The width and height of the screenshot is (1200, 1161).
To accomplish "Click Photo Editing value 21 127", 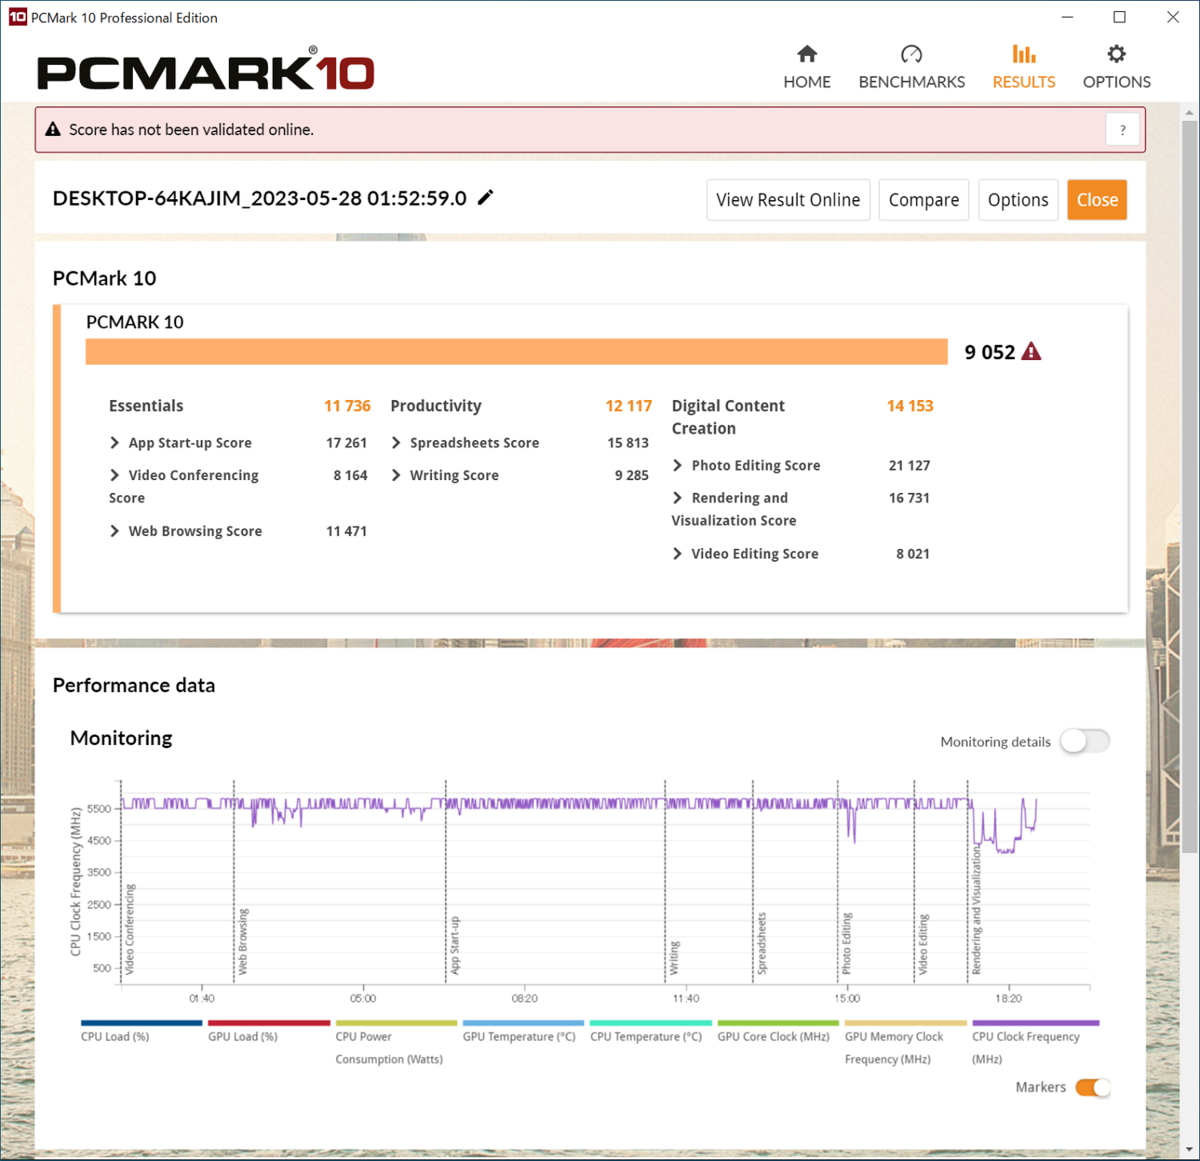I will (909, 465).
